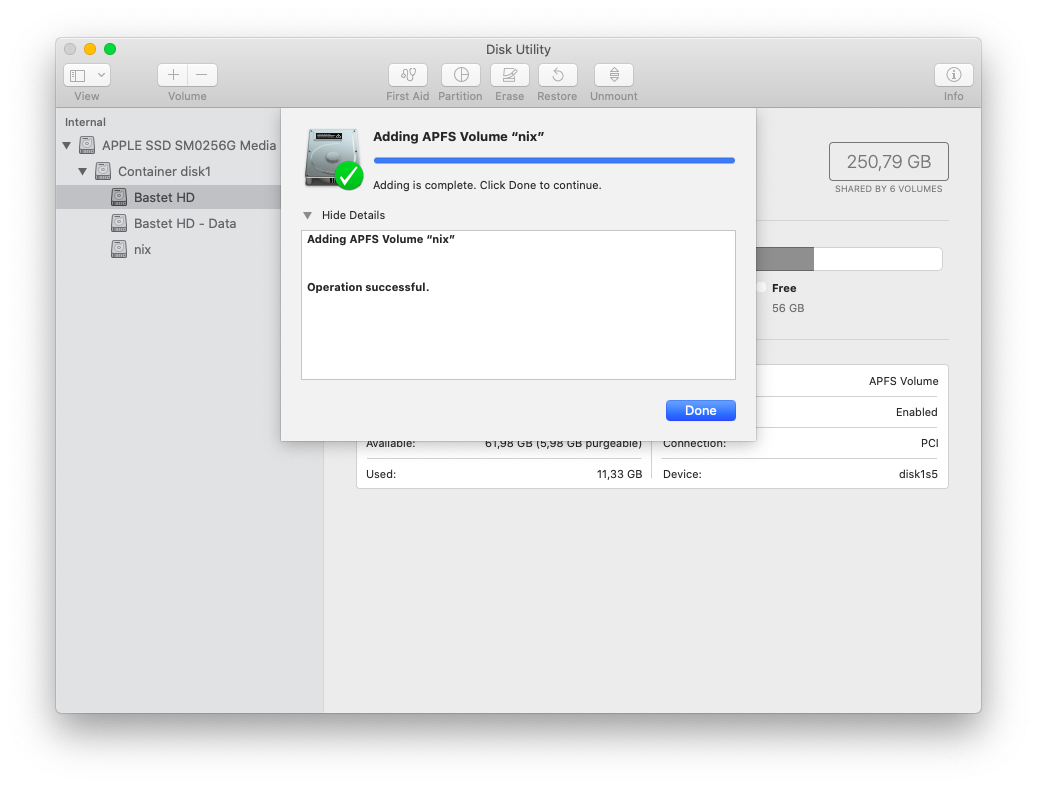Click the hard drive checkmark image
The height and width of the screenshot is (787, 1037).
[x=333, y=159]
